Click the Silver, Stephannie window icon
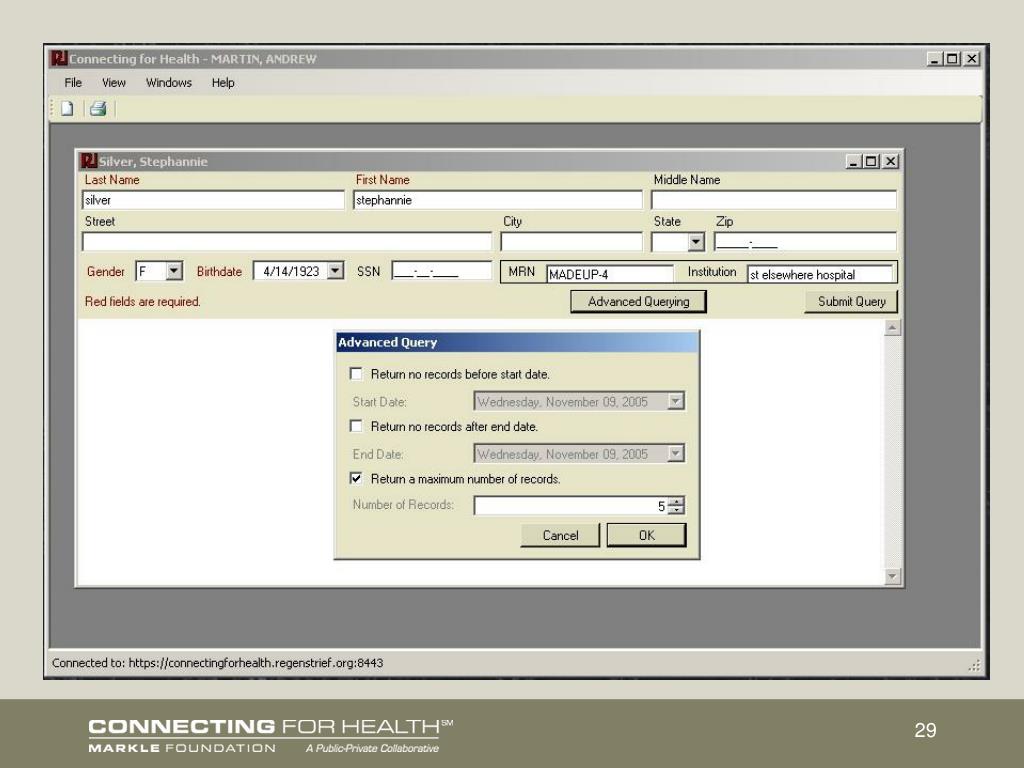 (x=88, y=161)
